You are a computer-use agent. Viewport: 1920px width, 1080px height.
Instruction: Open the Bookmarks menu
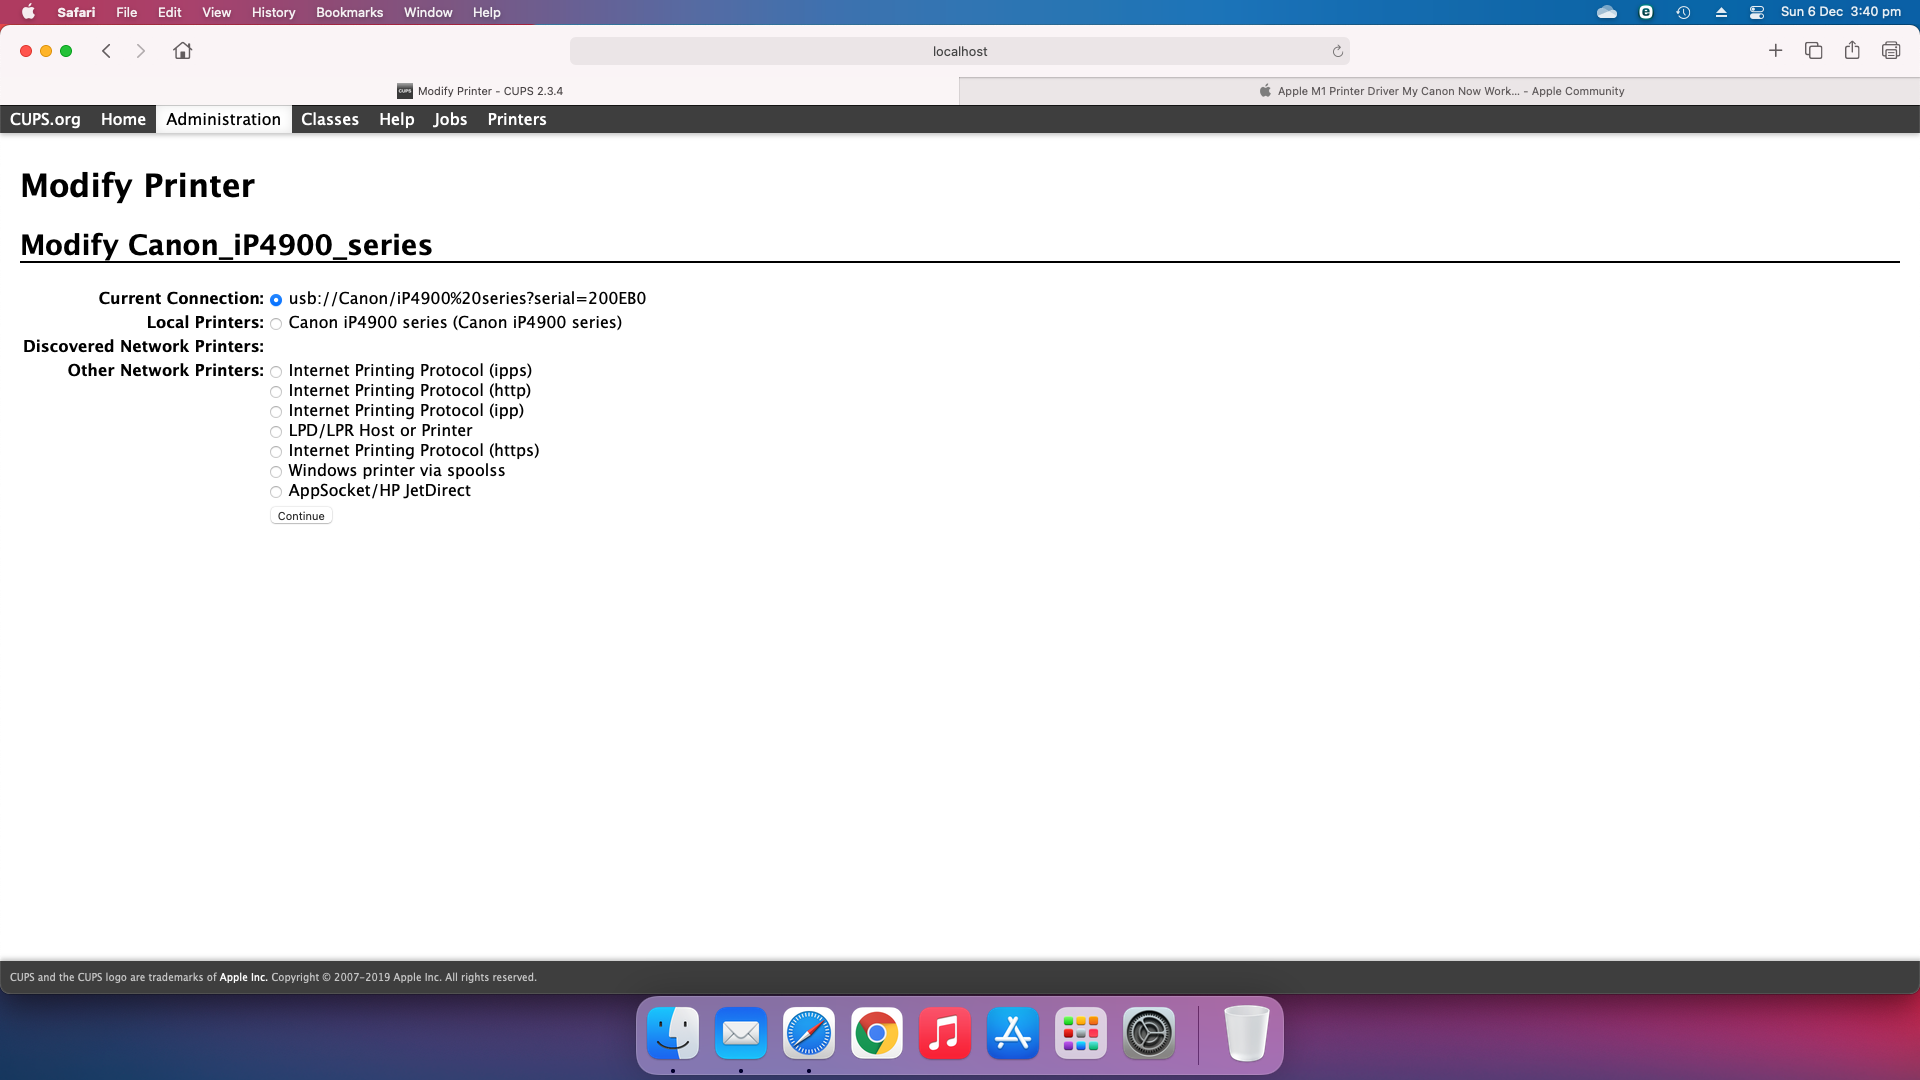pos(349,12)
